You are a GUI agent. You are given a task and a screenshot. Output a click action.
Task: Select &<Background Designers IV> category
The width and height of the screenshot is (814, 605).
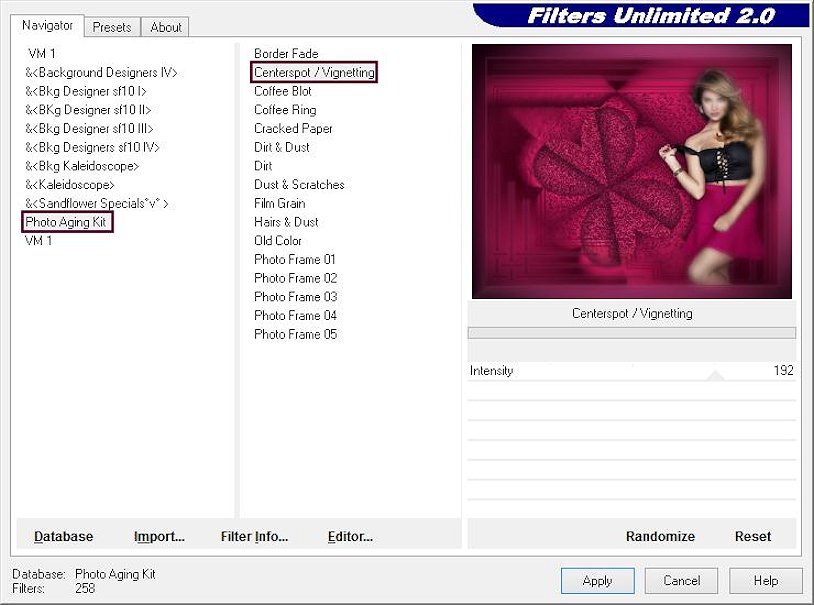click(x=101, y=72)
